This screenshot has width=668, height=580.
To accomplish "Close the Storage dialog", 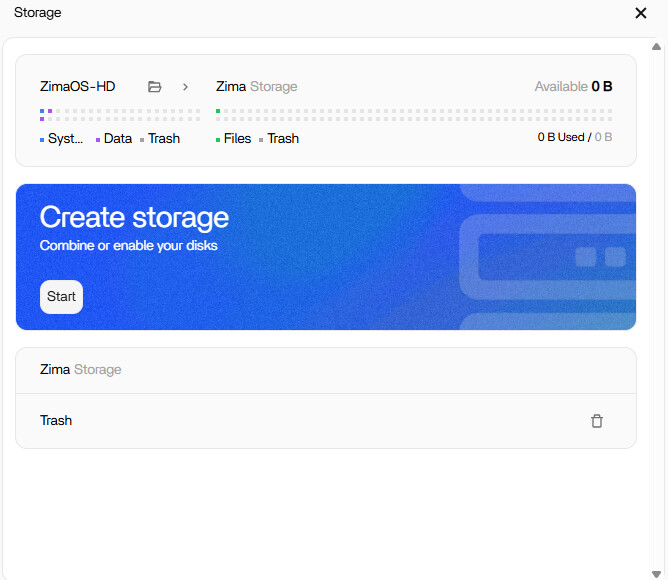I will pos(641,13).
